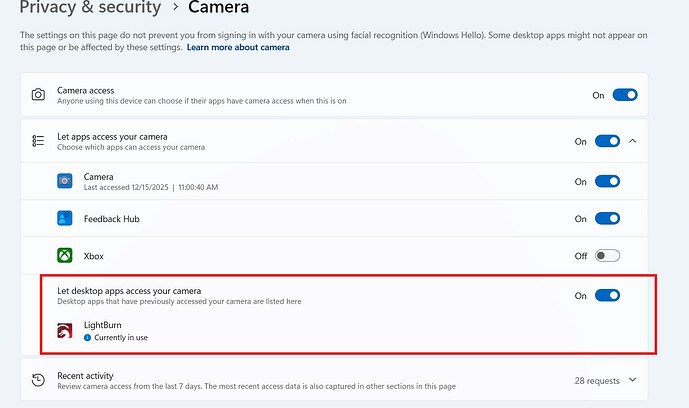The height and width of the screenshot is (408, 689).
Task: Click the Camera app icon
Action: pos(65,181)
